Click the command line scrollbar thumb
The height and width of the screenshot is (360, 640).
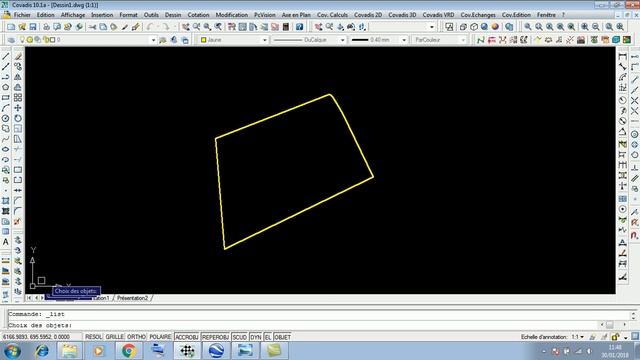[609, 325]
